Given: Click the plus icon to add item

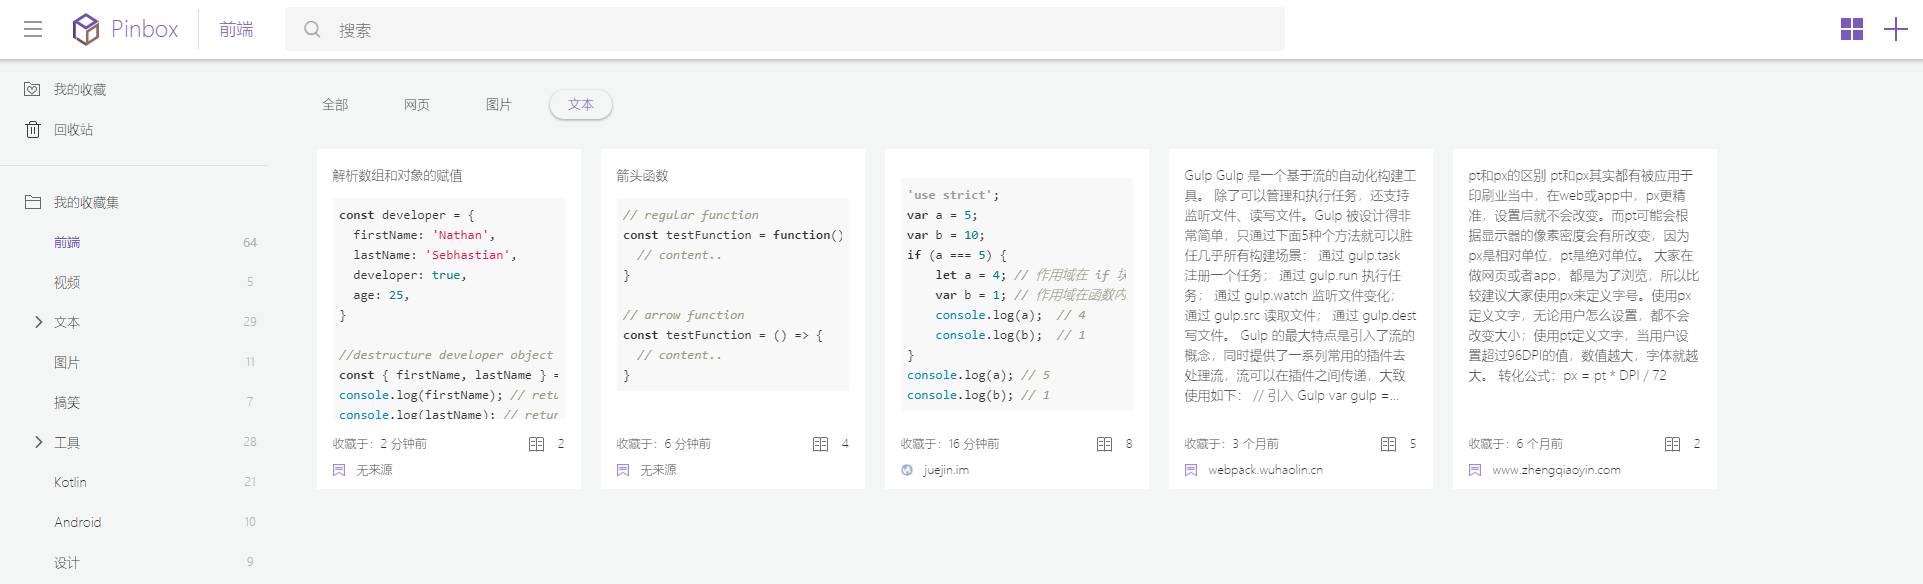Looking at the screenshot, I should (1895, 29).
